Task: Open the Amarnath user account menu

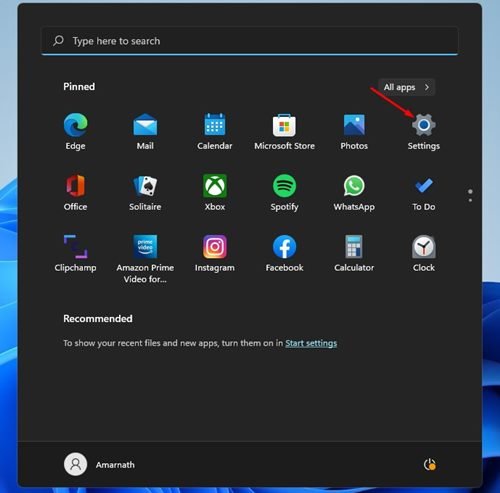Action: [99, 464]
